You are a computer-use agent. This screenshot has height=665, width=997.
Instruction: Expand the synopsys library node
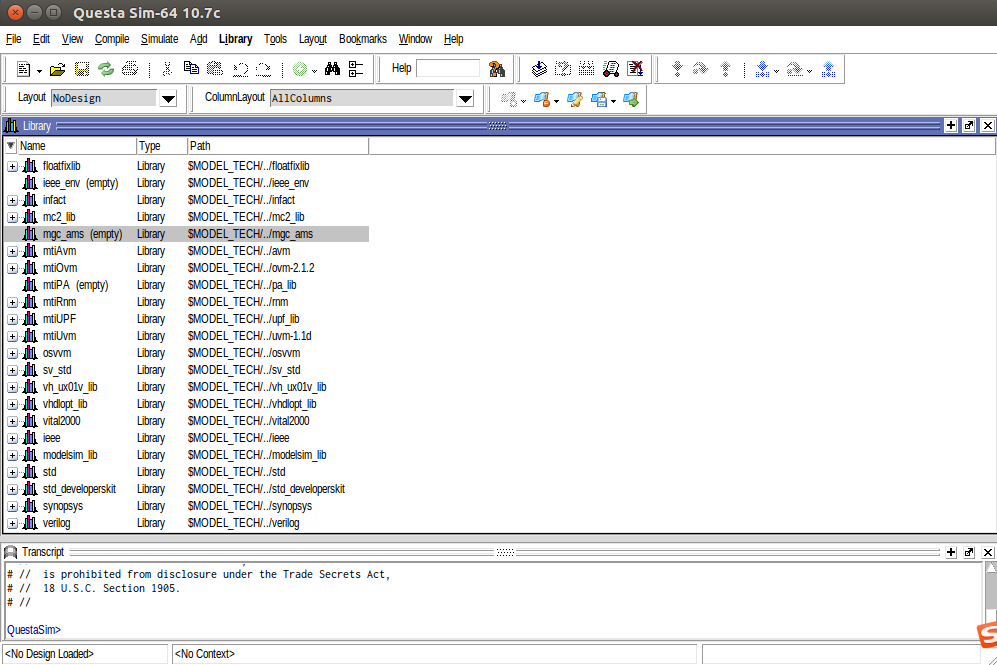pos(12,507)
